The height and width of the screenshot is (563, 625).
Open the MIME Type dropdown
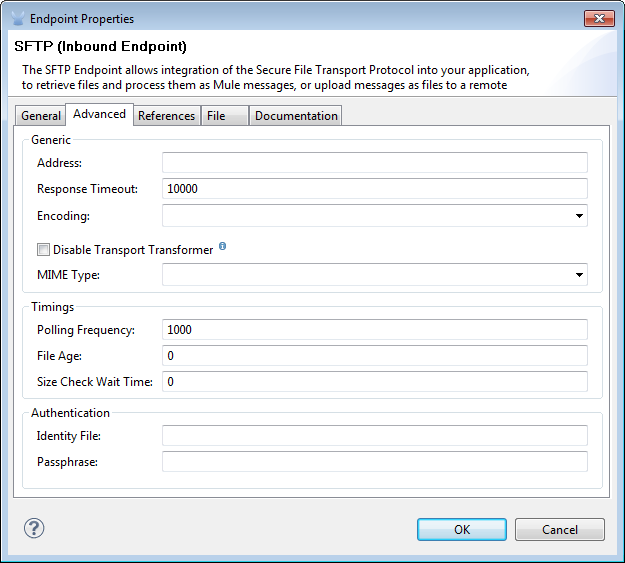[x=579, y=275]
